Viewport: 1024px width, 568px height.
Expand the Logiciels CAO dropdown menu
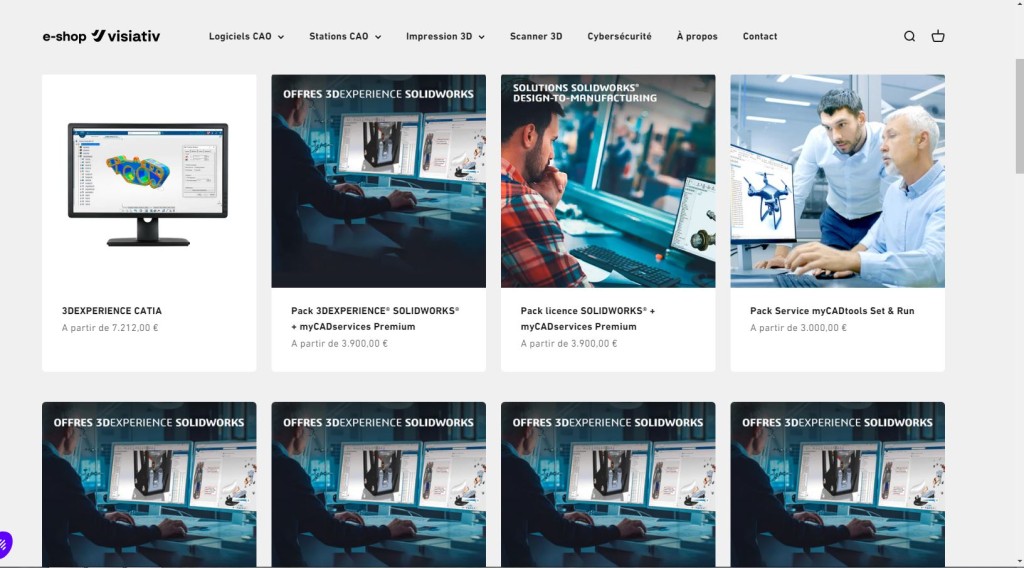click(246, 36)
